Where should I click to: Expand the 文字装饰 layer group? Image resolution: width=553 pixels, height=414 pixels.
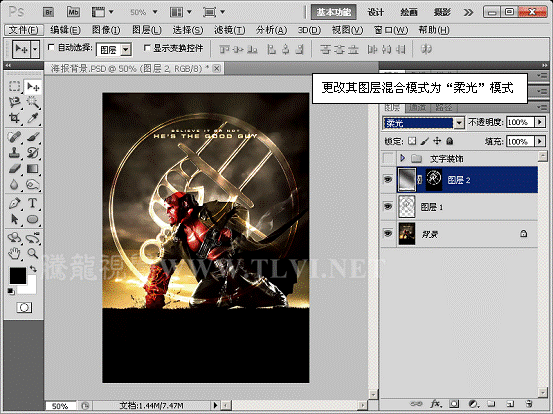click(402, 158)
